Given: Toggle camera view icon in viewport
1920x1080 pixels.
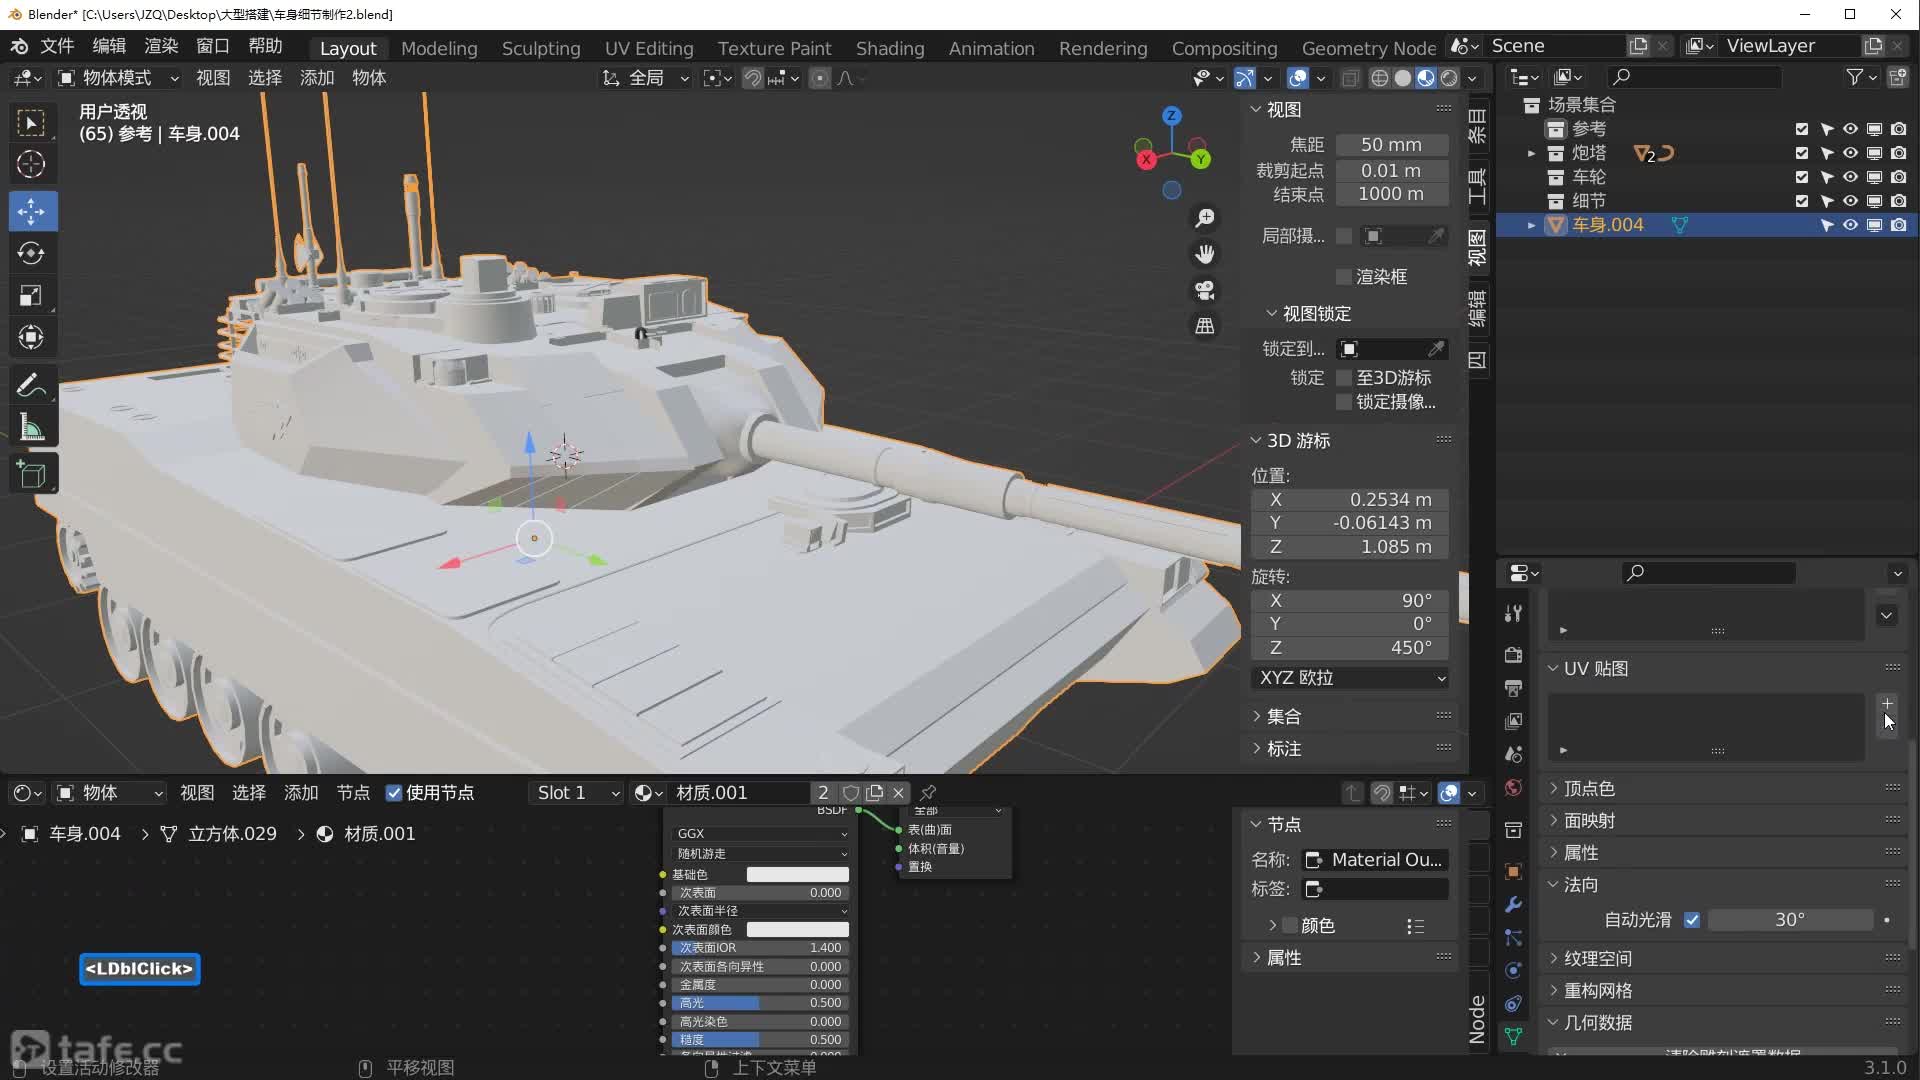Looking at the screenshot, I should [x=1205, y=290].
